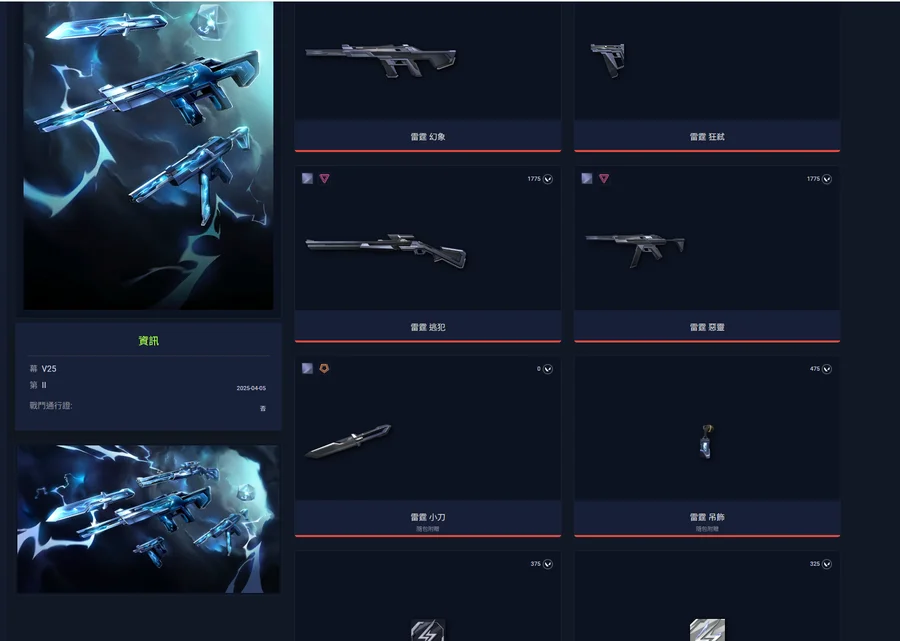The height and width of the screenshot is (641, 900).
Task: Click the VP icon beside price 375
Action: pos(548,564)
